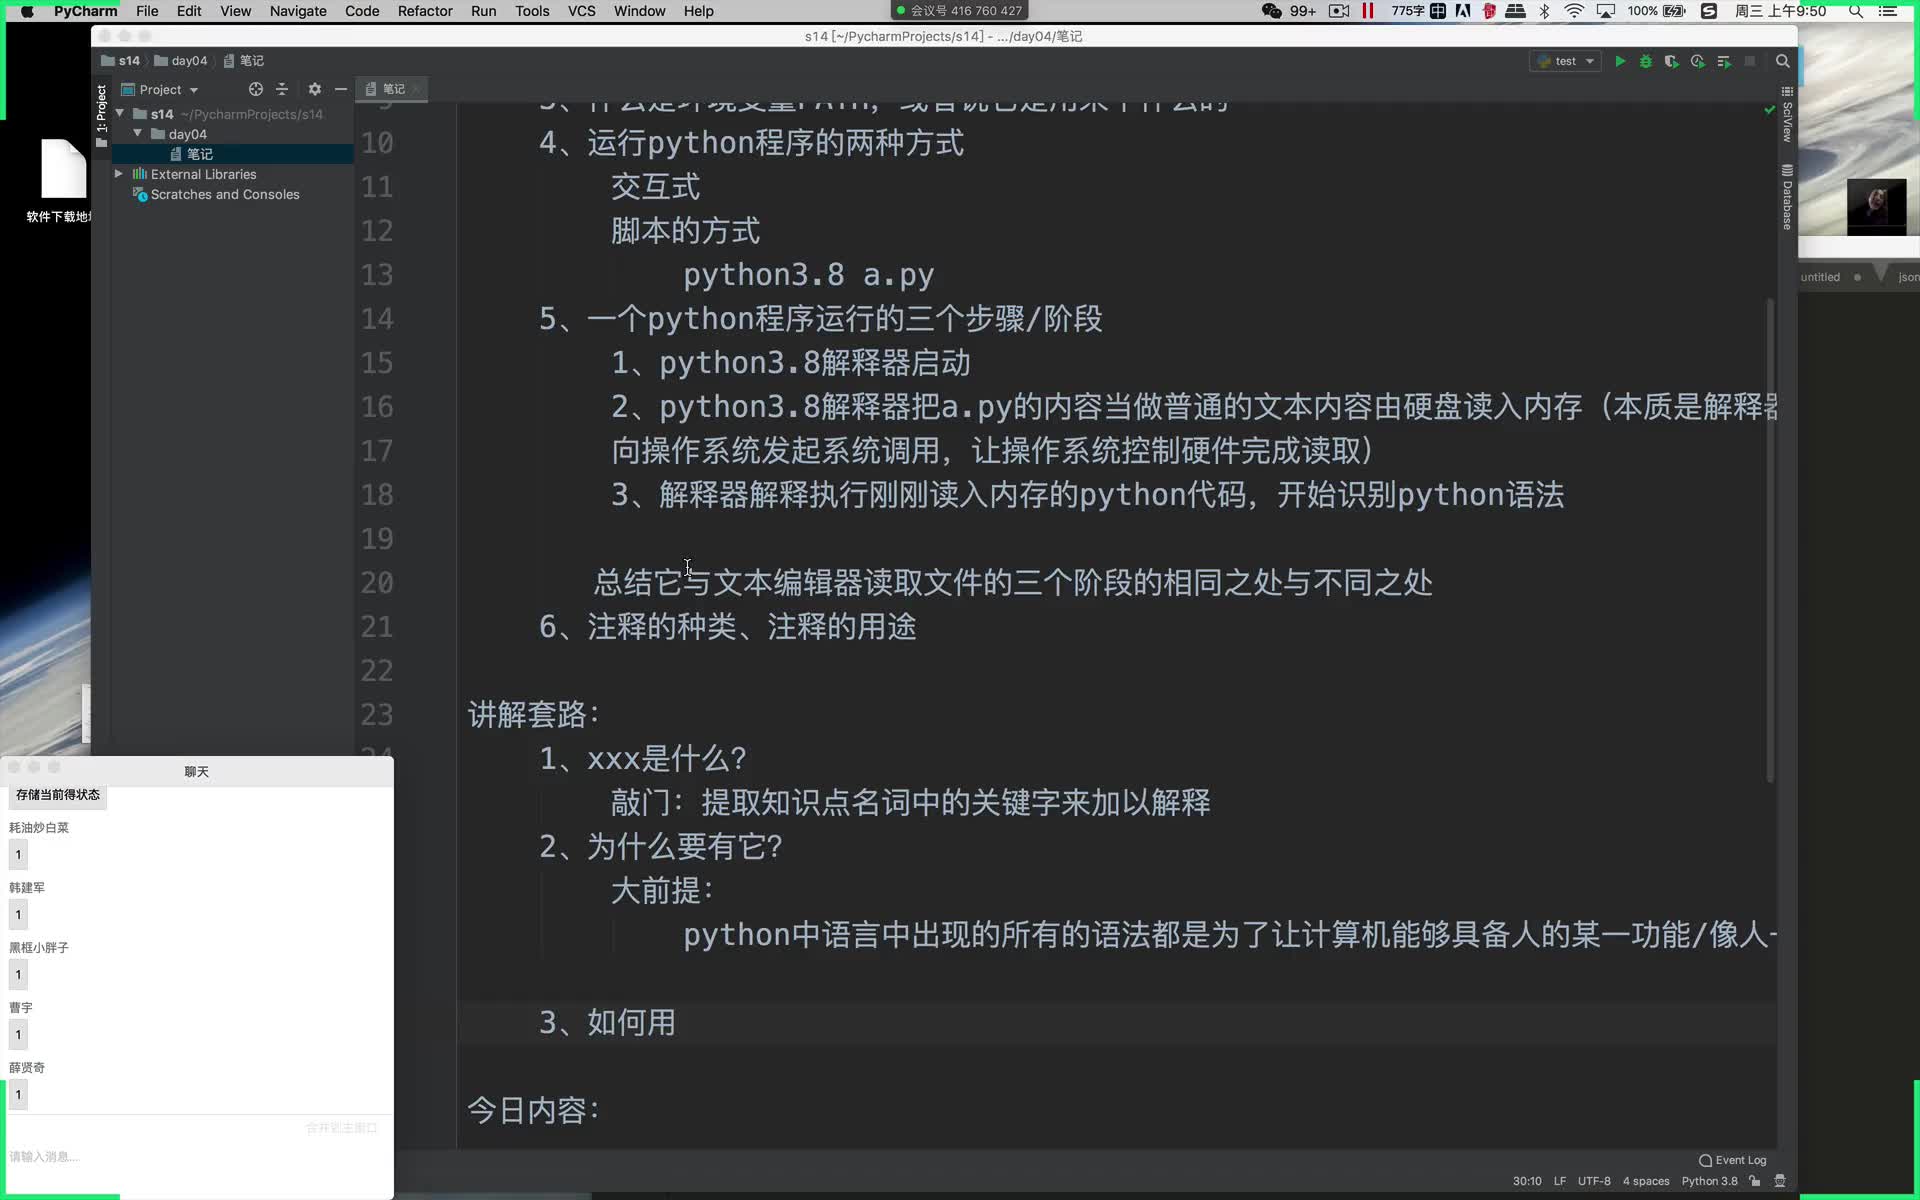Run the test configuration with green play icon

[1620, 61]
